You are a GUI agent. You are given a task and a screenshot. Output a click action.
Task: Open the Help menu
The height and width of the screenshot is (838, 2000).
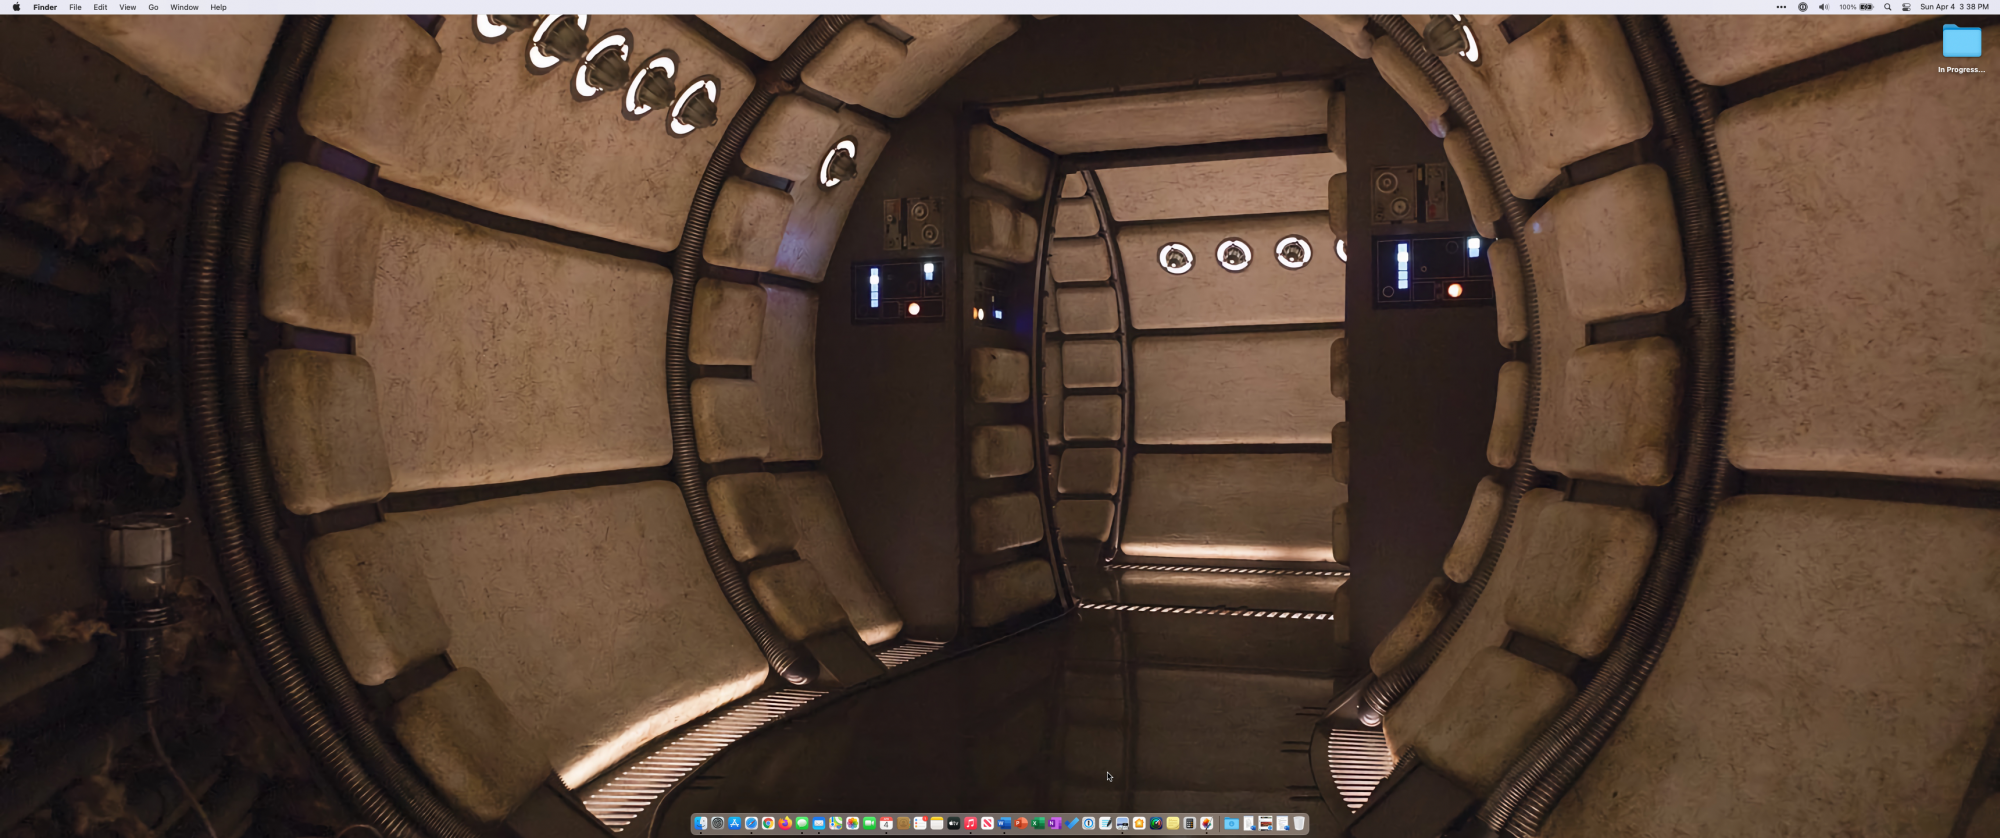coord(218,7)
